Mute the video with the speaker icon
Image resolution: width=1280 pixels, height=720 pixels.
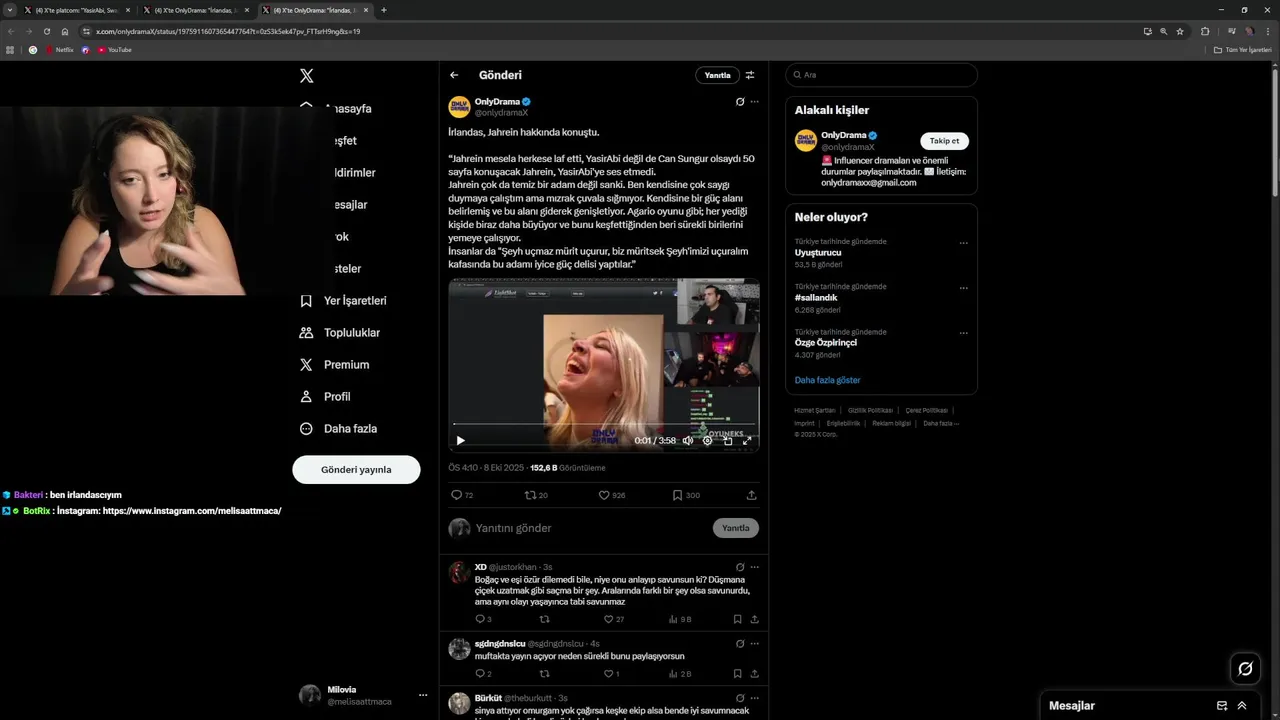point(688,440)
